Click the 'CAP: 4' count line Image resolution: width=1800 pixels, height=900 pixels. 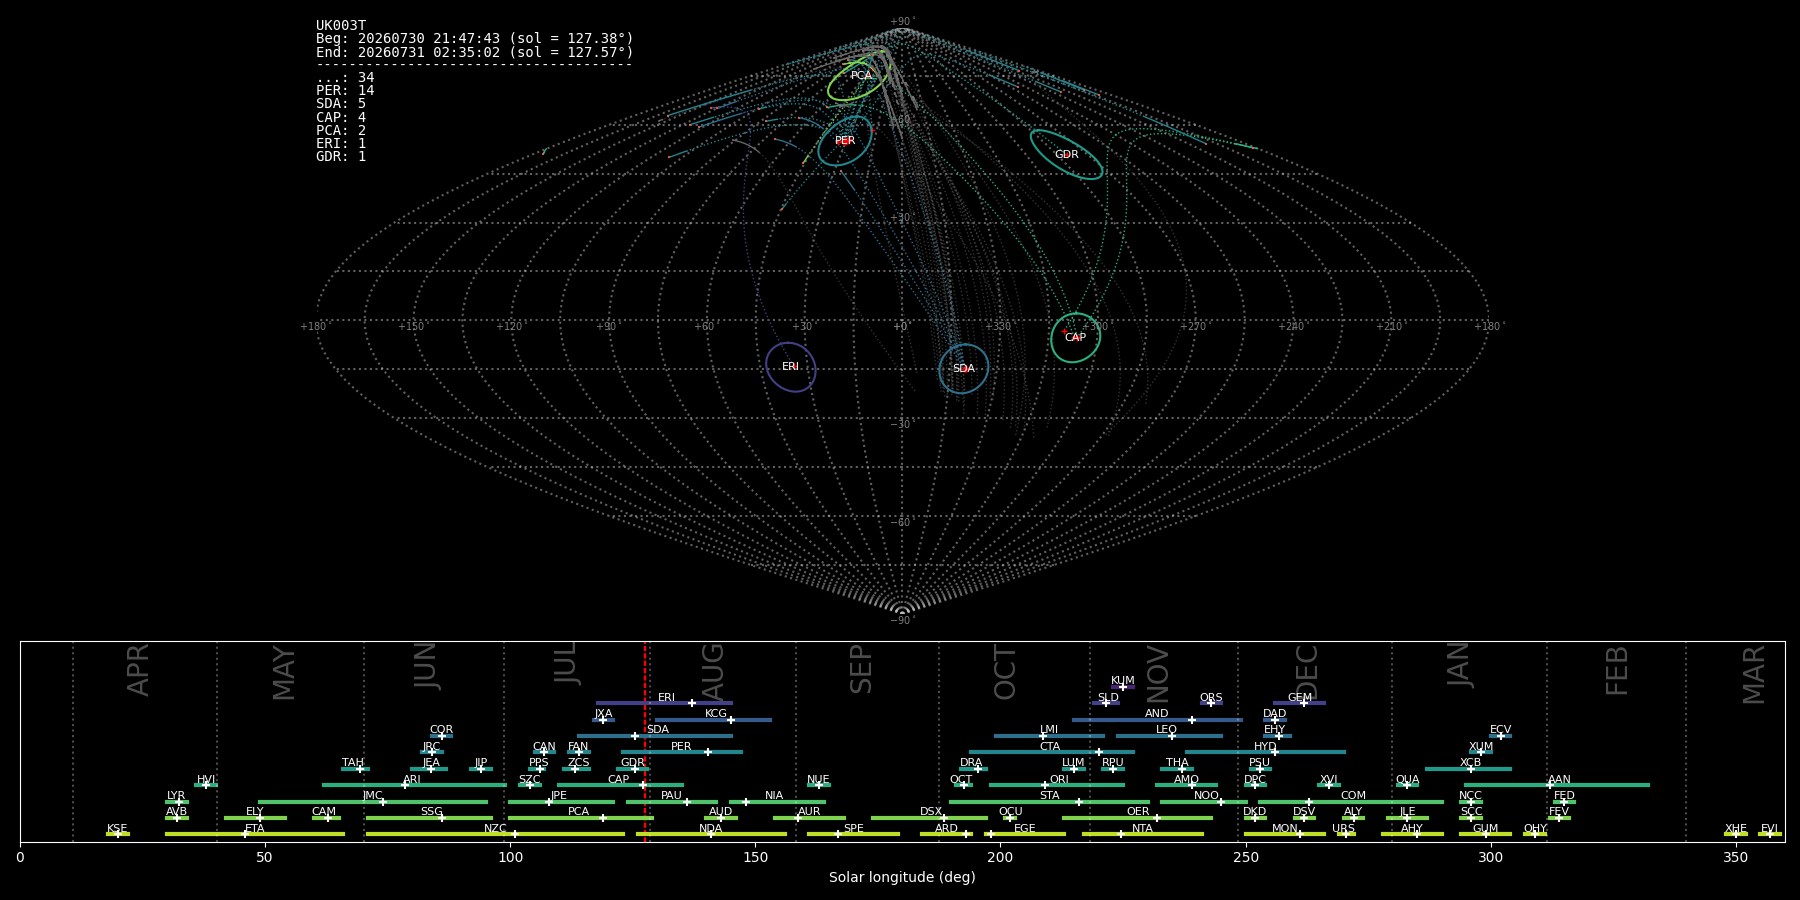click(341, 118)
